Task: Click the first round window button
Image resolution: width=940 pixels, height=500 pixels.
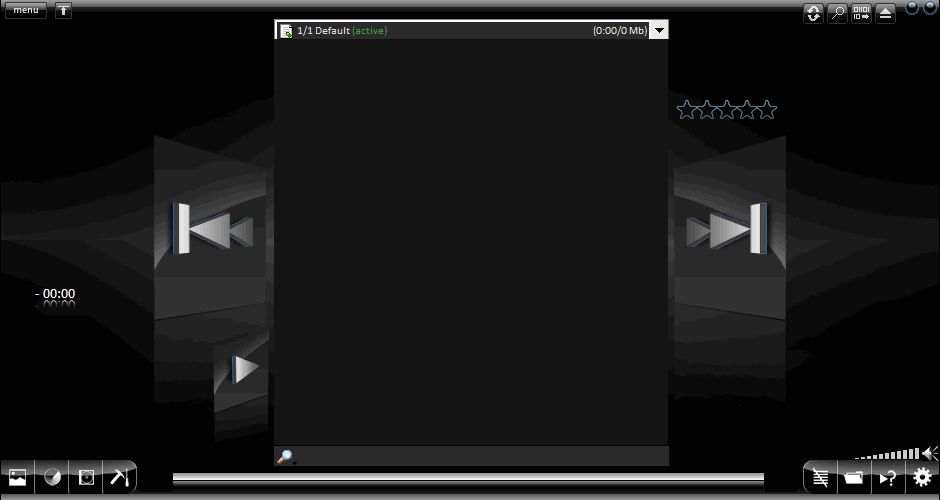Action: coord(912,7)
